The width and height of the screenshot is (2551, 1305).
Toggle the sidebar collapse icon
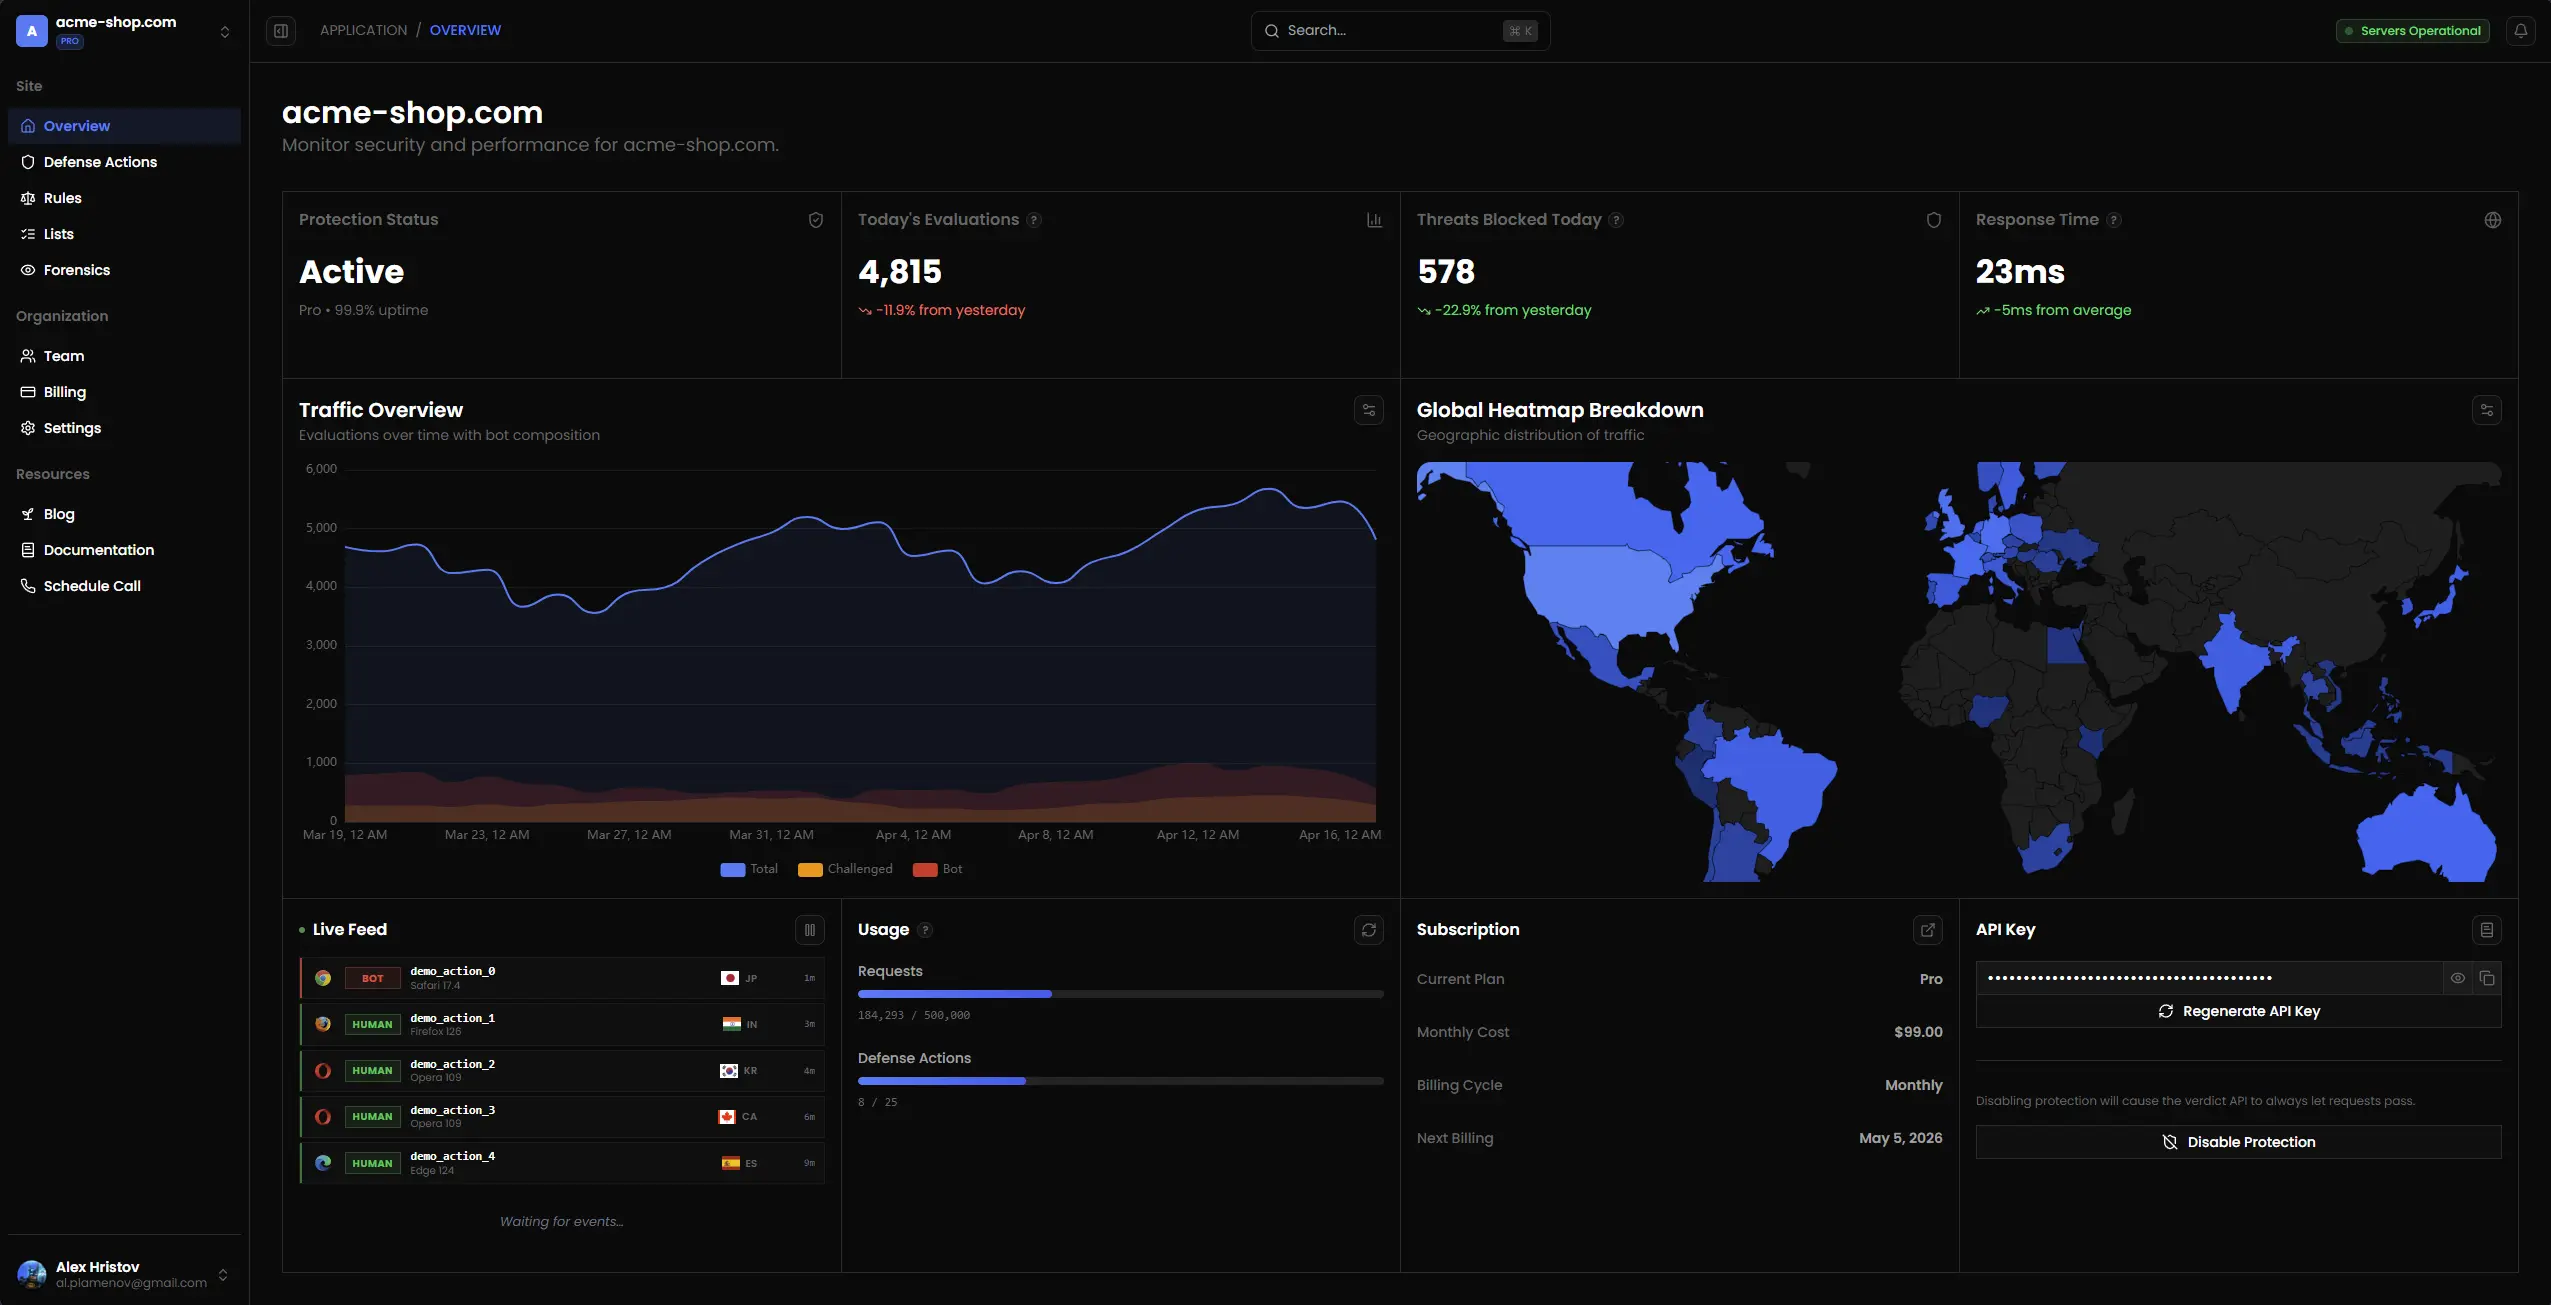click(281, 31)
